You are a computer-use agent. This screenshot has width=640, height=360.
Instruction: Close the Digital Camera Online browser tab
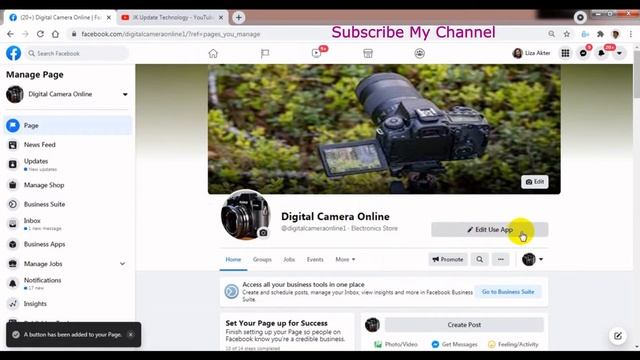point(109,18)
